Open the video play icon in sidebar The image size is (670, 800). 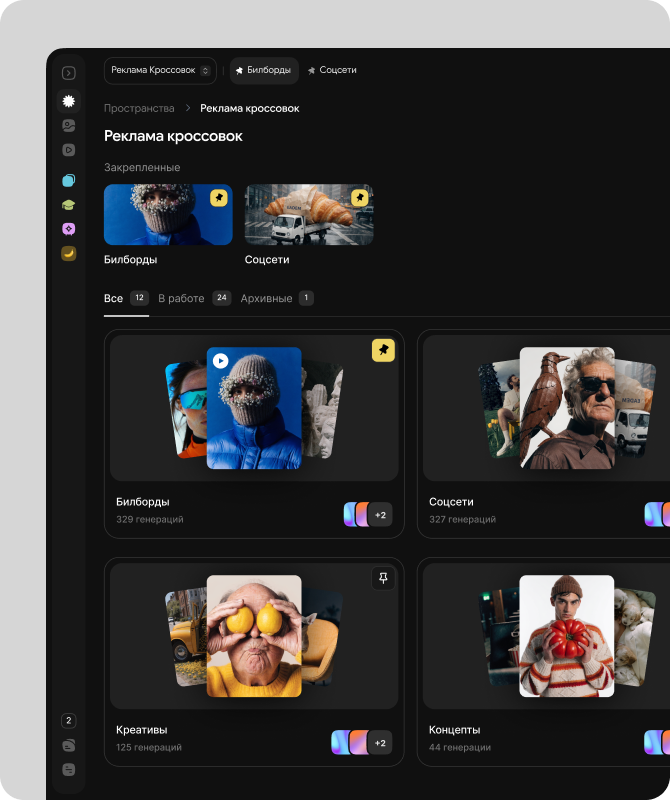[x=68, y=150]
